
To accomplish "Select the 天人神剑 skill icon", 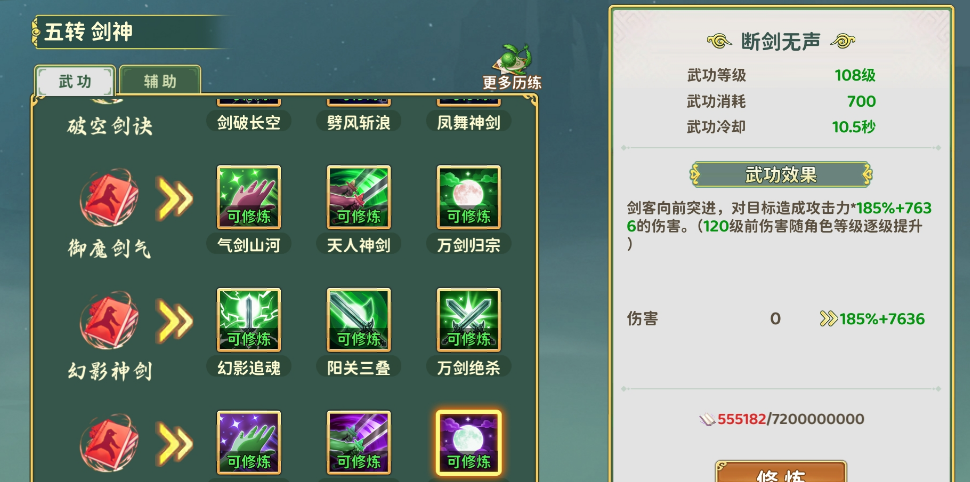I will (x=359, y=197).
